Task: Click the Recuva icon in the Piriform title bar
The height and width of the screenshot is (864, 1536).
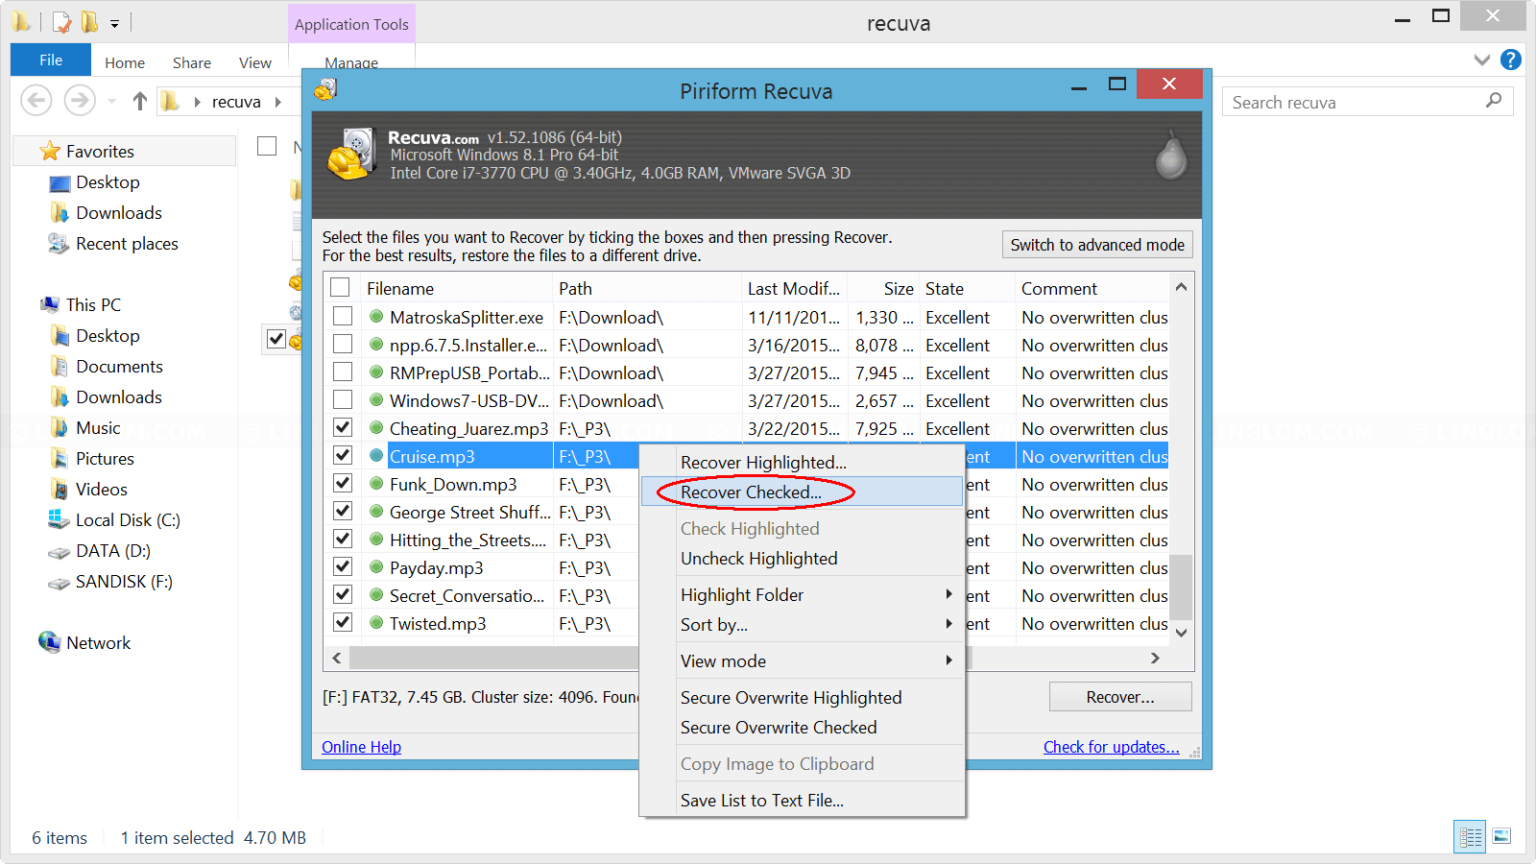Action: pos(324,90)
